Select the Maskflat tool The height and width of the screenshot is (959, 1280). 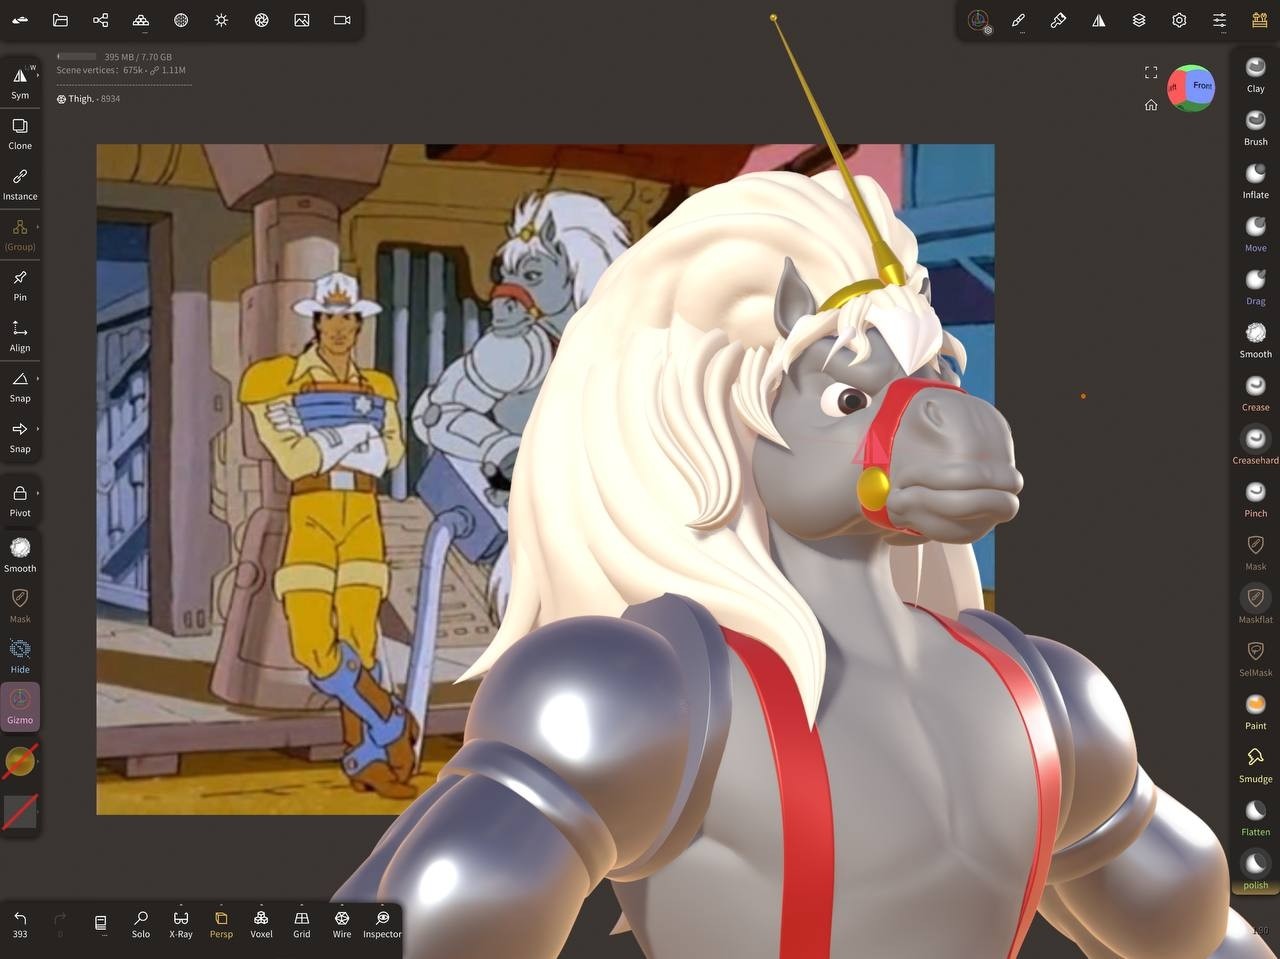point(1255,605)
